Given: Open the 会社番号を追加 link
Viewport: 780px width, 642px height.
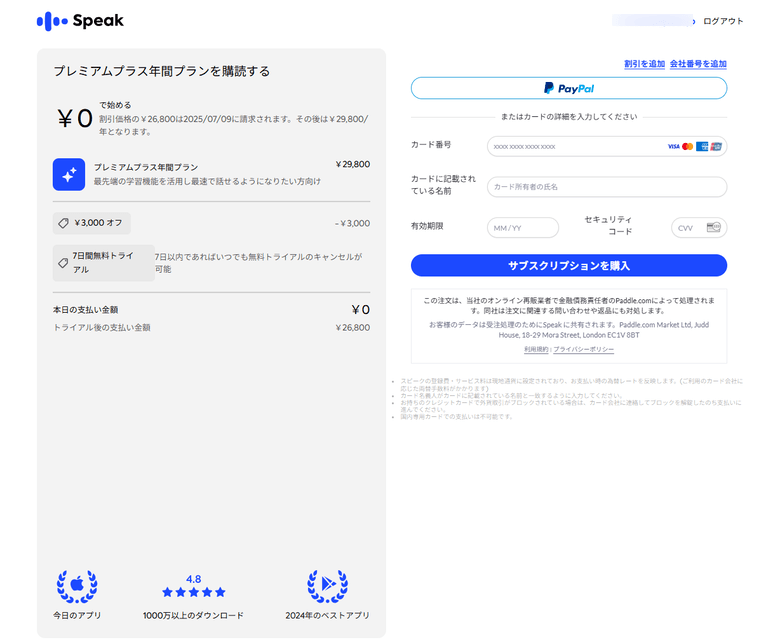Looking at the screenshot, I should click(x=698, y=64).
